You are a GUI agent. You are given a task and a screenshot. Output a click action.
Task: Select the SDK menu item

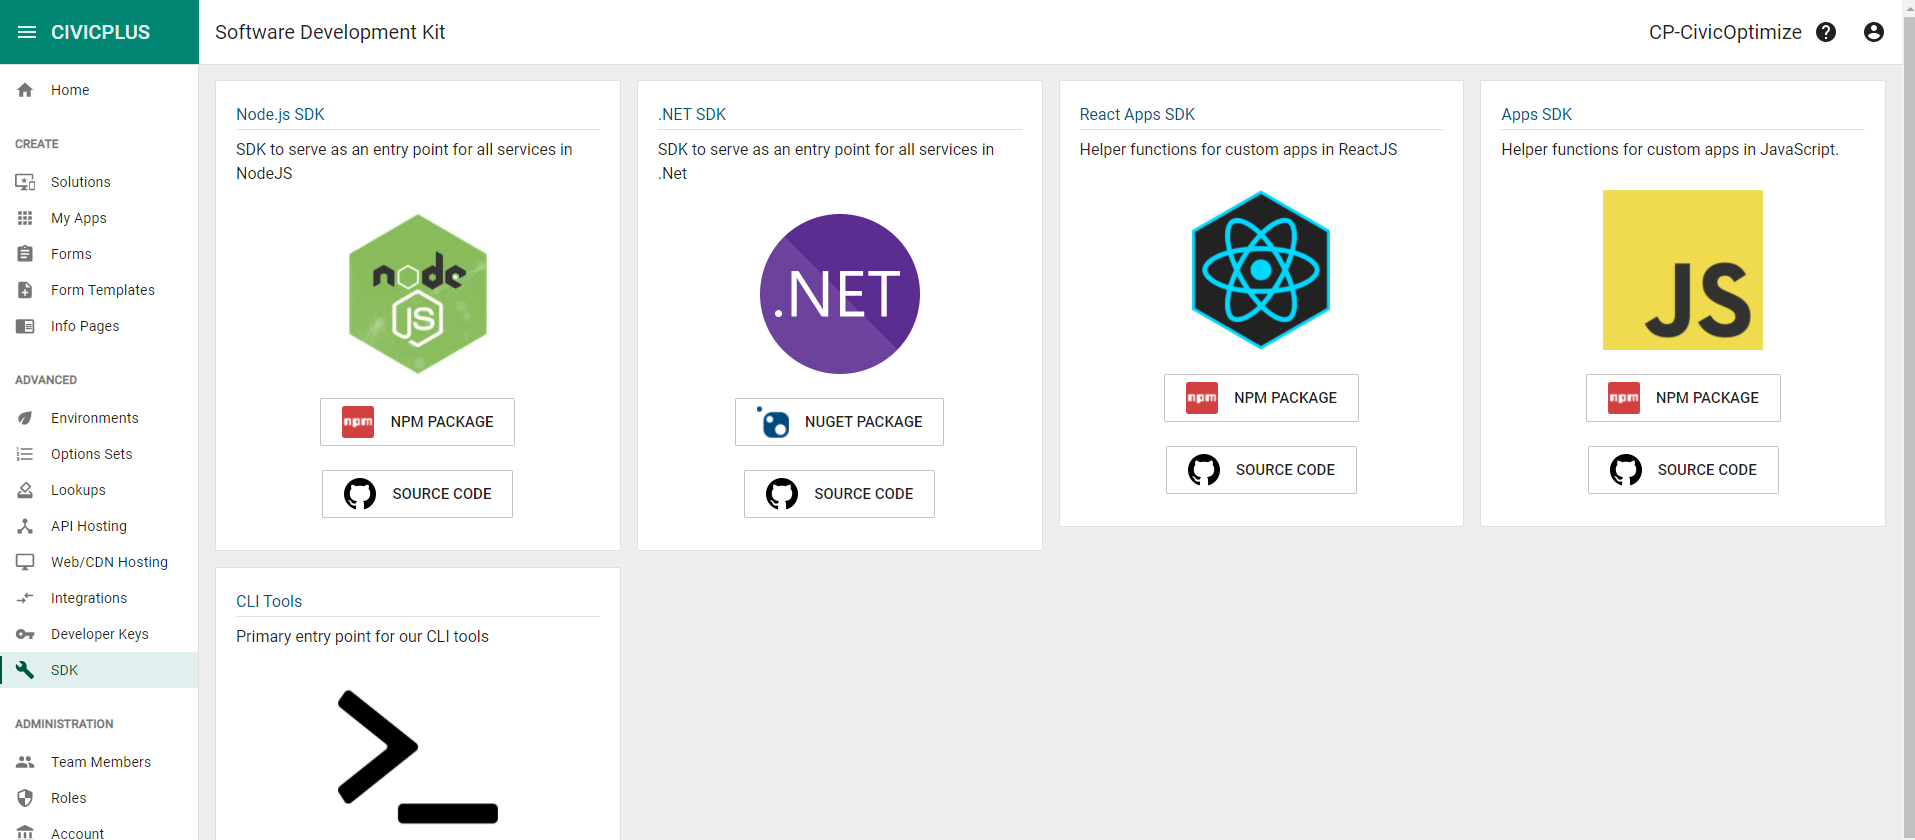[x=99, y=670]
